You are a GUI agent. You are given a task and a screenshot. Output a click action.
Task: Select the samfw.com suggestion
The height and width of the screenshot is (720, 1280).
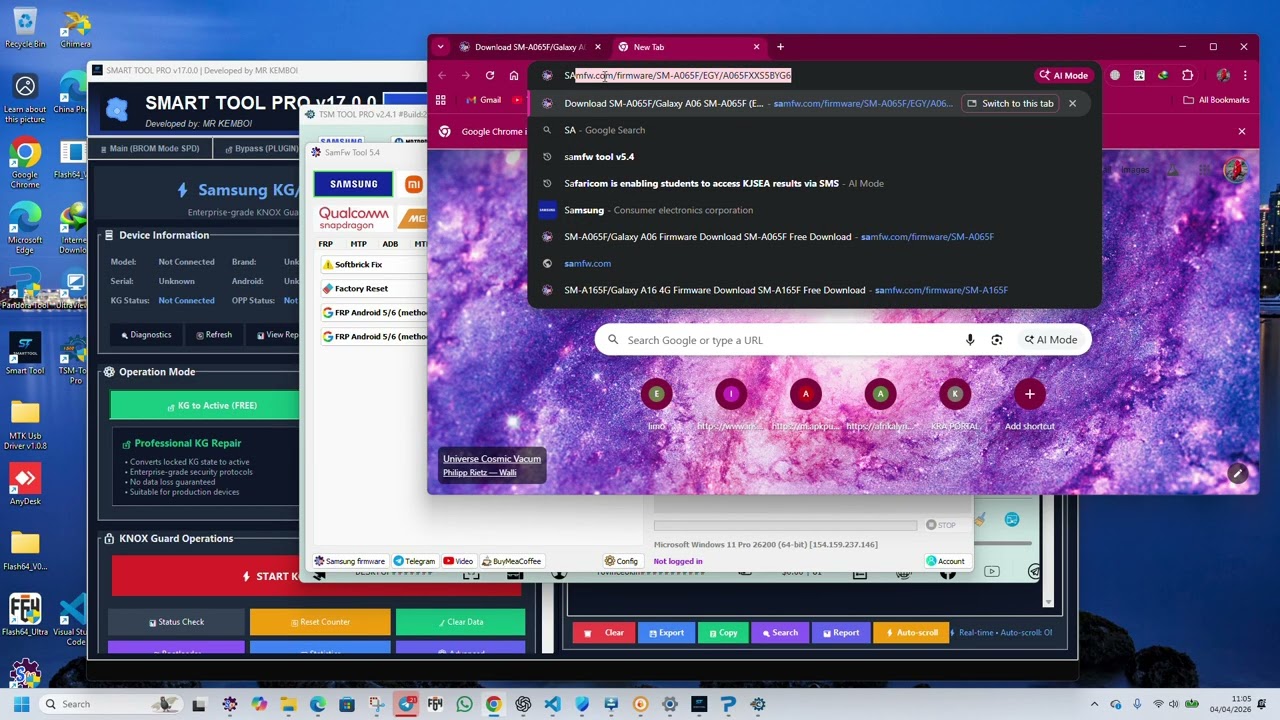click(814, 263)
